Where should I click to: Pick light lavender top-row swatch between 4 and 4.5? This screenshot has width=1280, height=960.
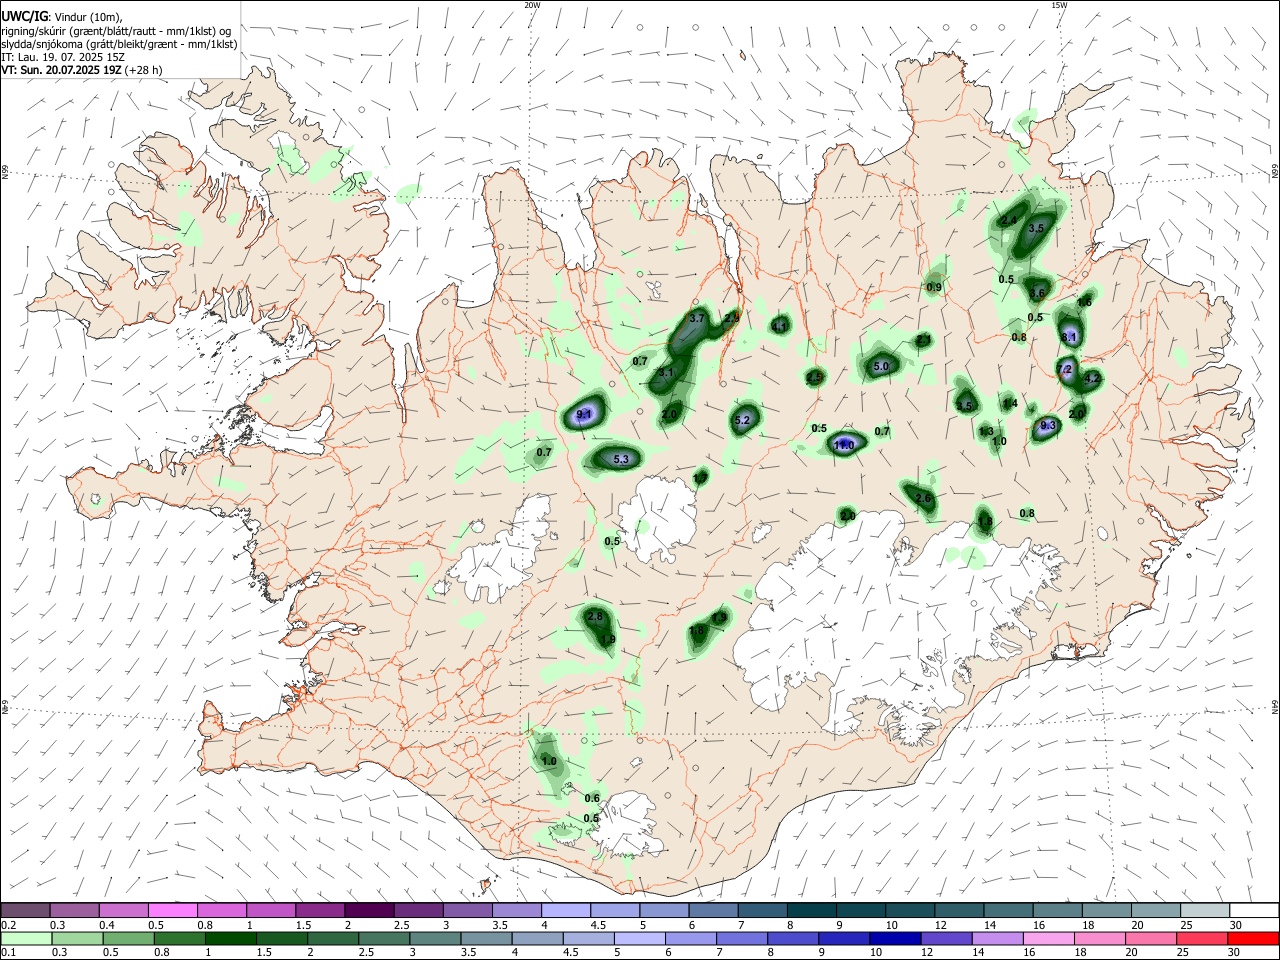tap(565, 911)
